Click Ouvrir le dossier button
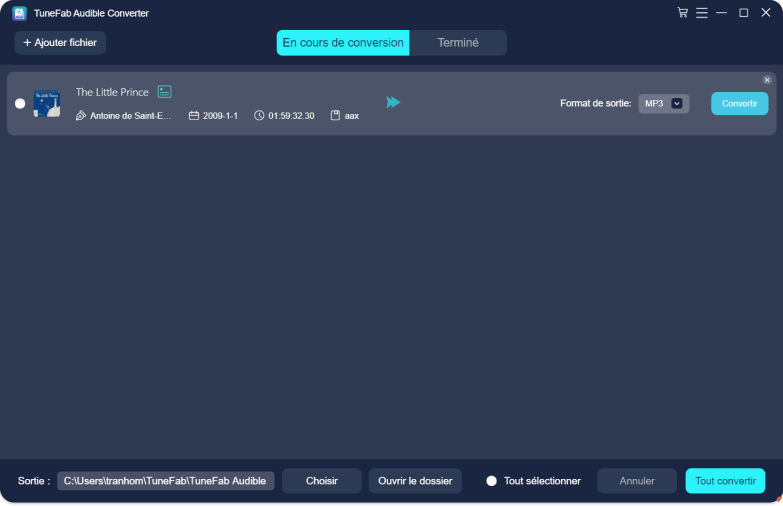The width and height of the screenshot is (783, 506). (415, 481)
